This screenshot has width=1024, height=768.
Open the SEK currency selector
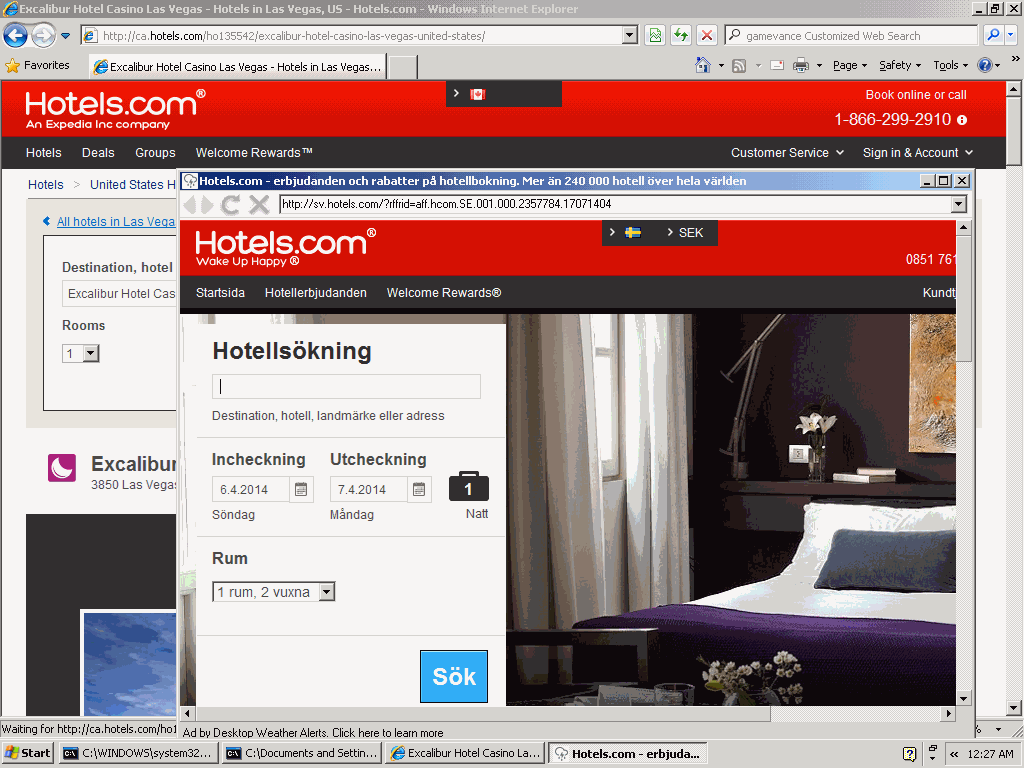pyautogui.click(x=685, y=232)
